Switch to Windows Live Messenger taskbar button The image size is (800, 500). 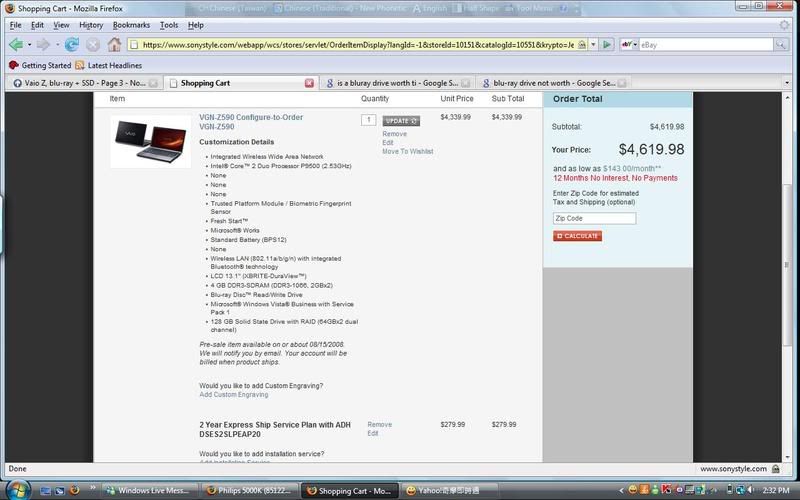pos(149,490)
